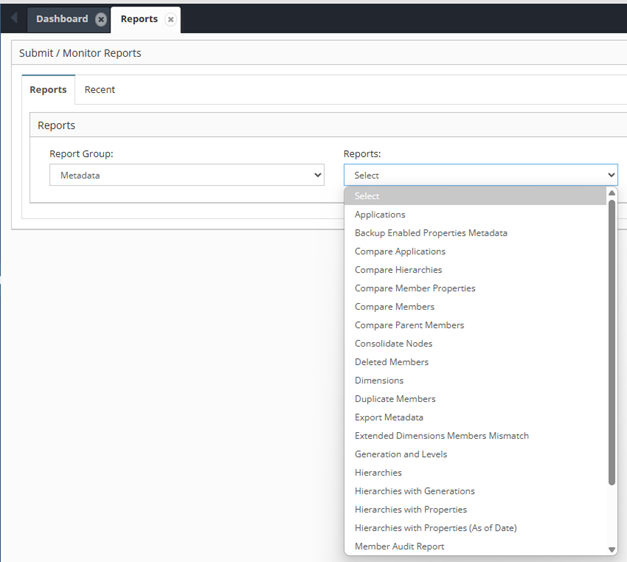
Task: Pick Backup Enabled Properties Metadata report
Action: (475, 233)
